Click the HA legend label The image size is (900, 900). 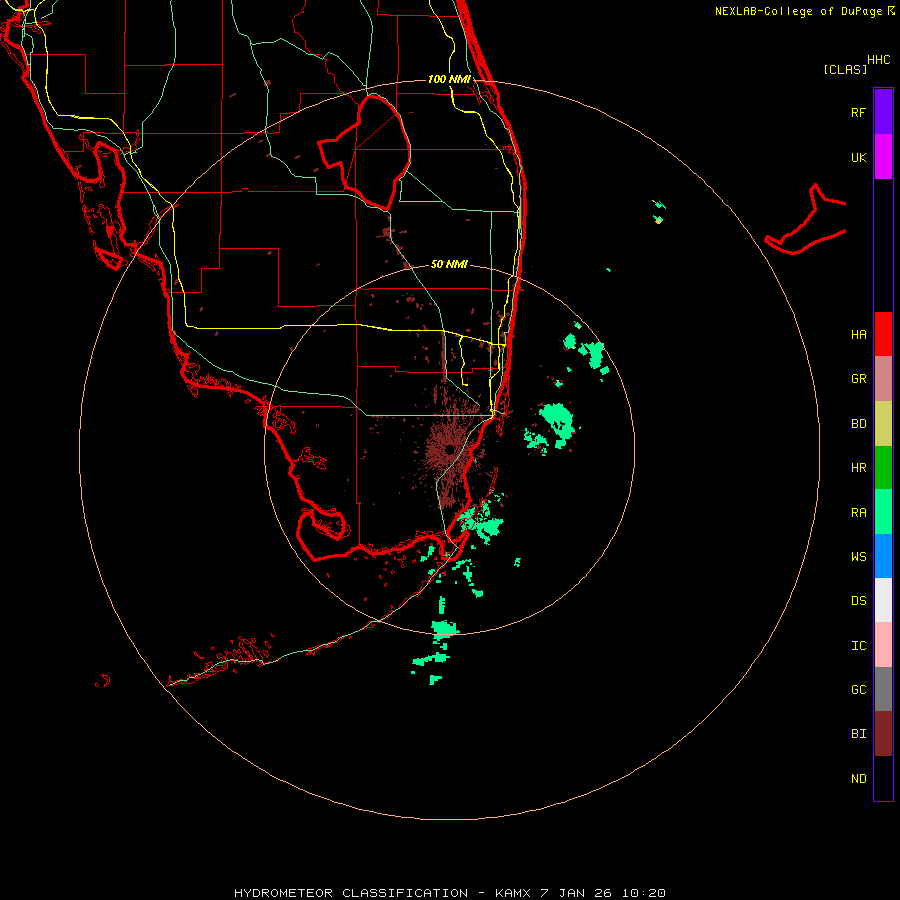pos(858,334)
